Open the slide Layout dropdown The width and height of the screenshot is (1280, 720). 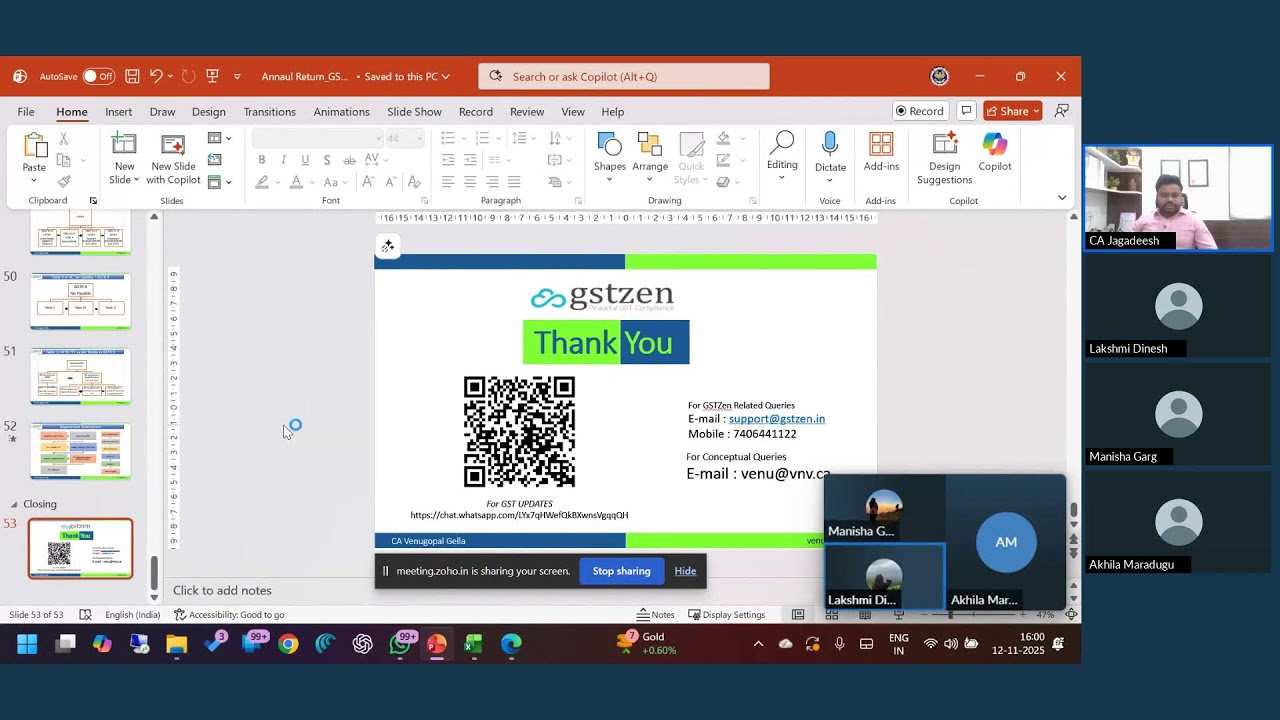pos(219,138)
